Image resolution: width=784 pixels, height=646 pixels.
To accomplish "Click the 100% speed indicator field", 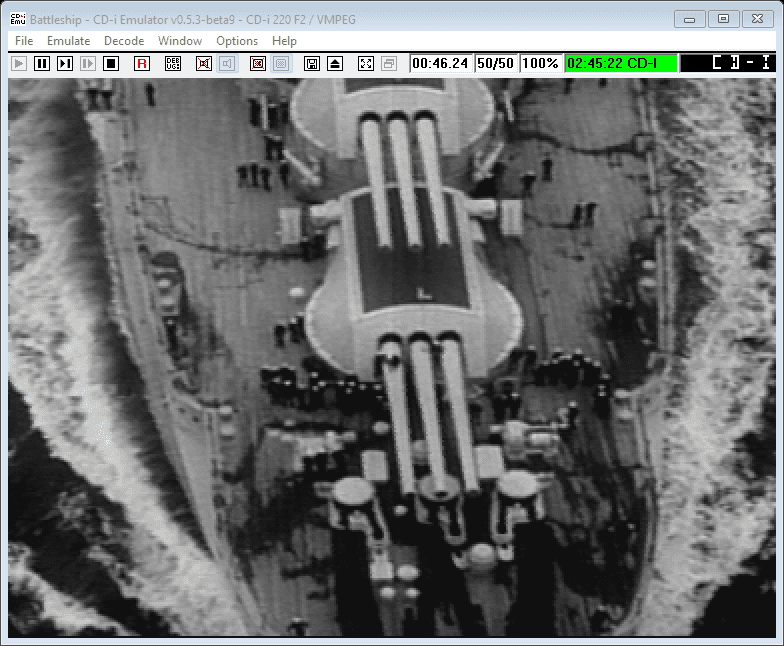I will point(540,63).
